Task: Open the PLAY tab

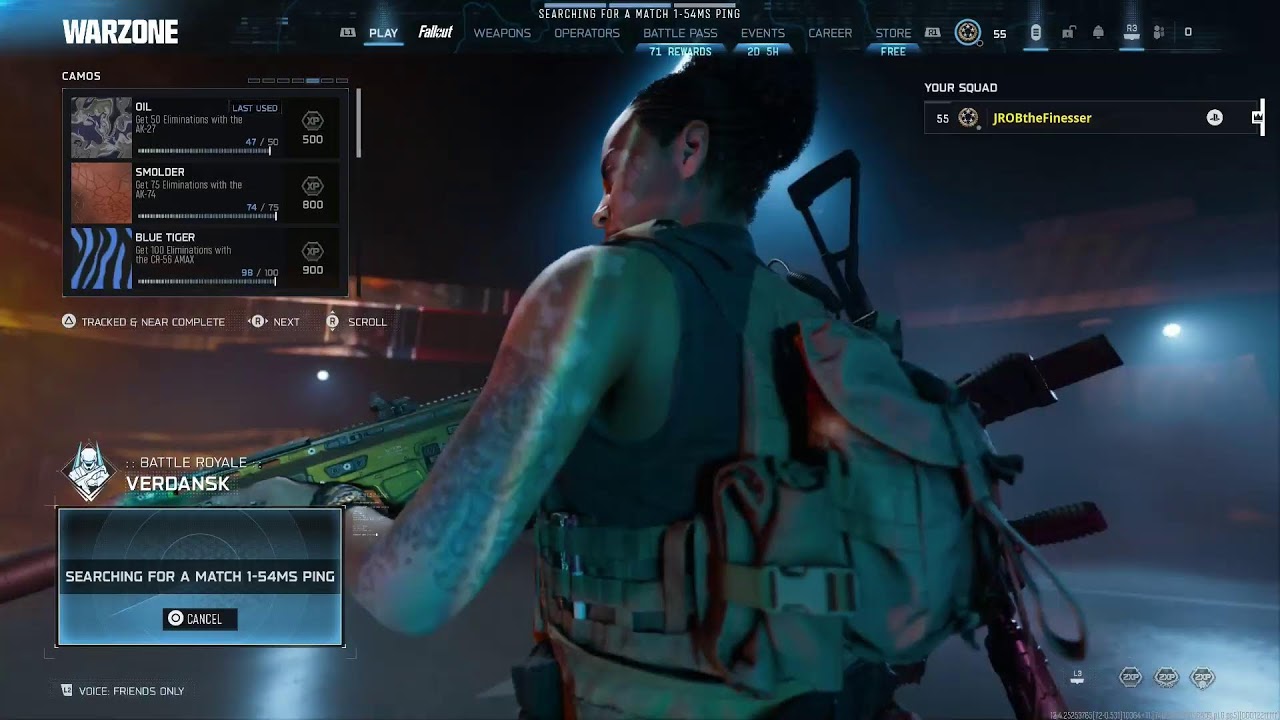Action: coord(383,33)
